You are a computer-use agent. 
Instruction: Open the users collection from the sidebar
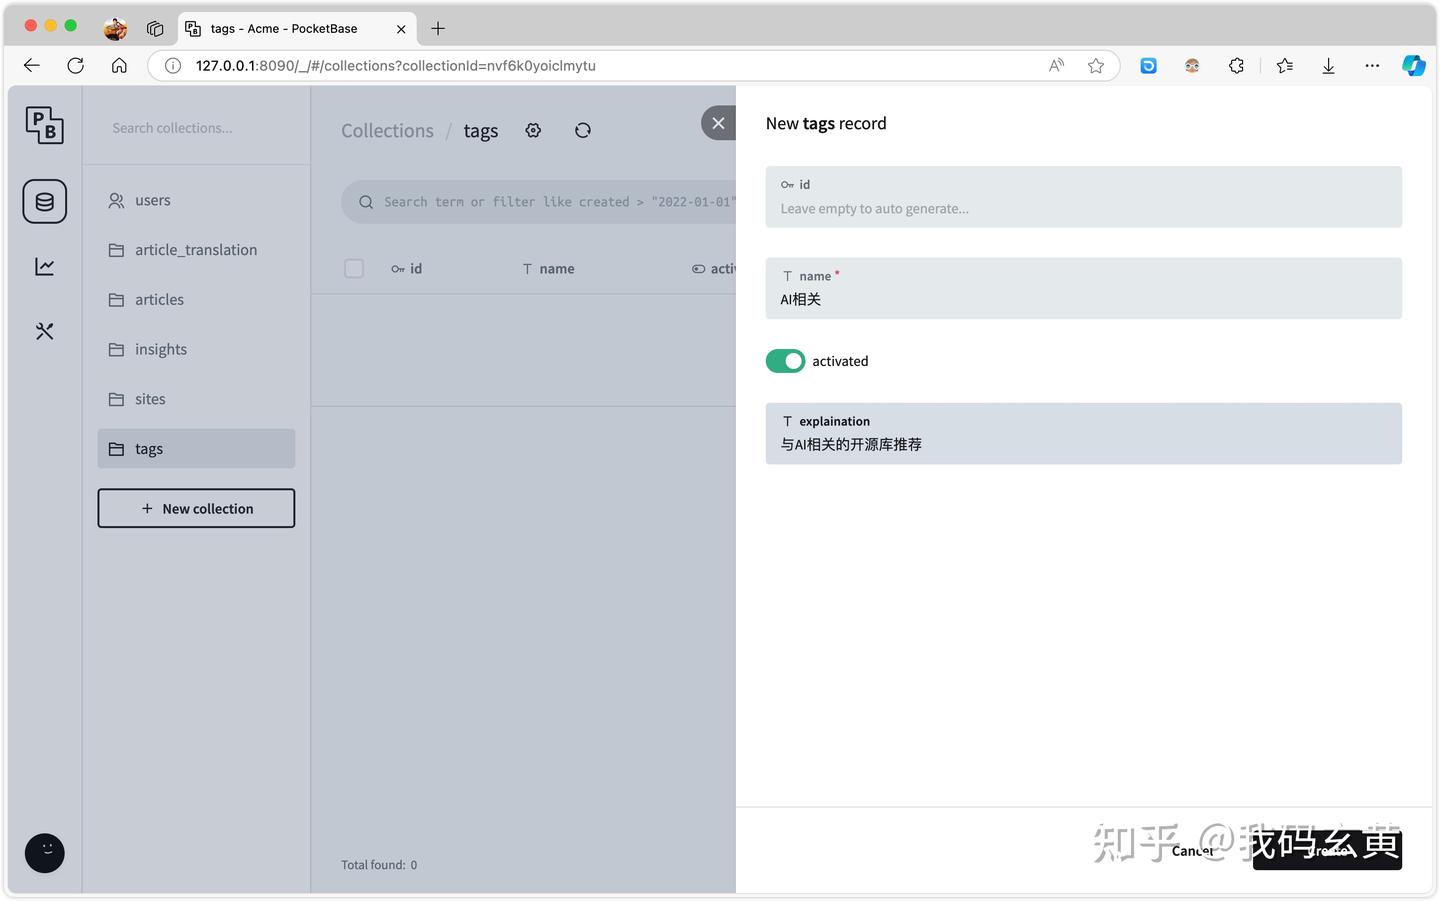[152, 200]
